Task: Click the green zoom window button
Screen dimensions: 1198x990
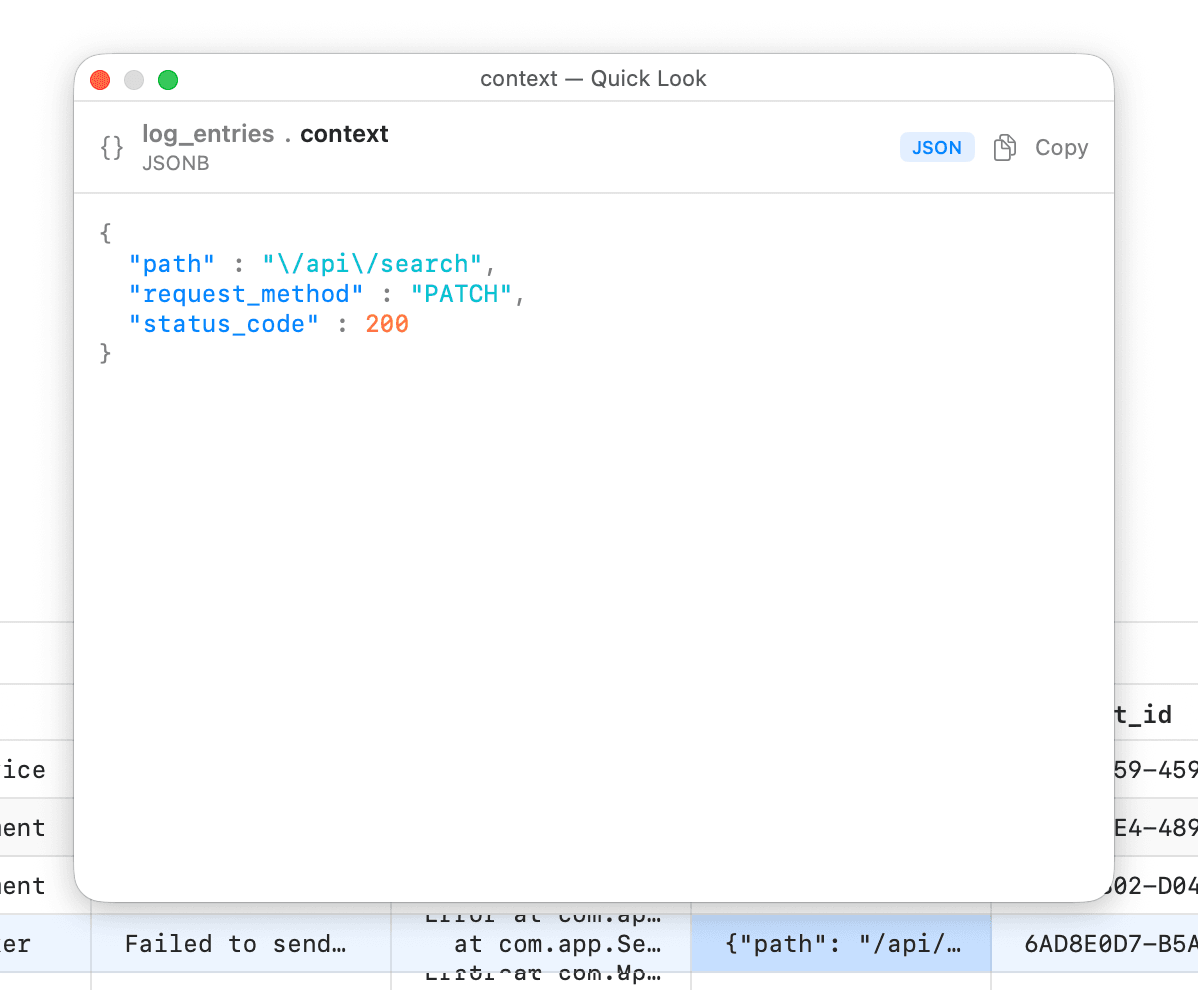Action: tap(168, 80)
